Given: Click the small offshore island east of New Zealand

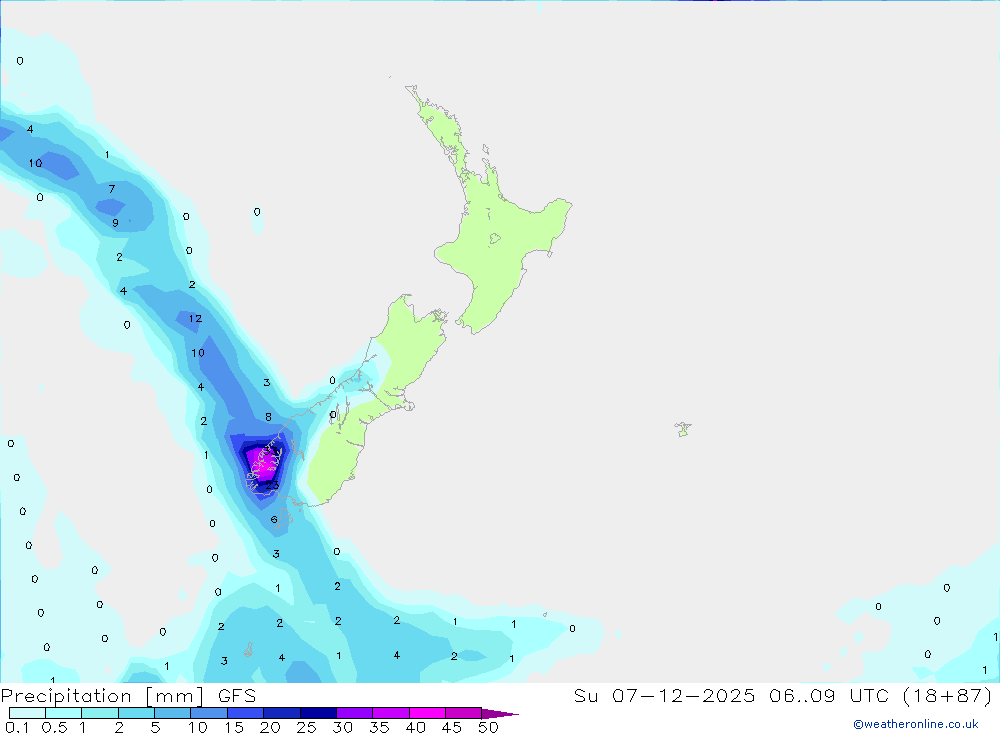Looking at the screenshot, I should 683,429.
